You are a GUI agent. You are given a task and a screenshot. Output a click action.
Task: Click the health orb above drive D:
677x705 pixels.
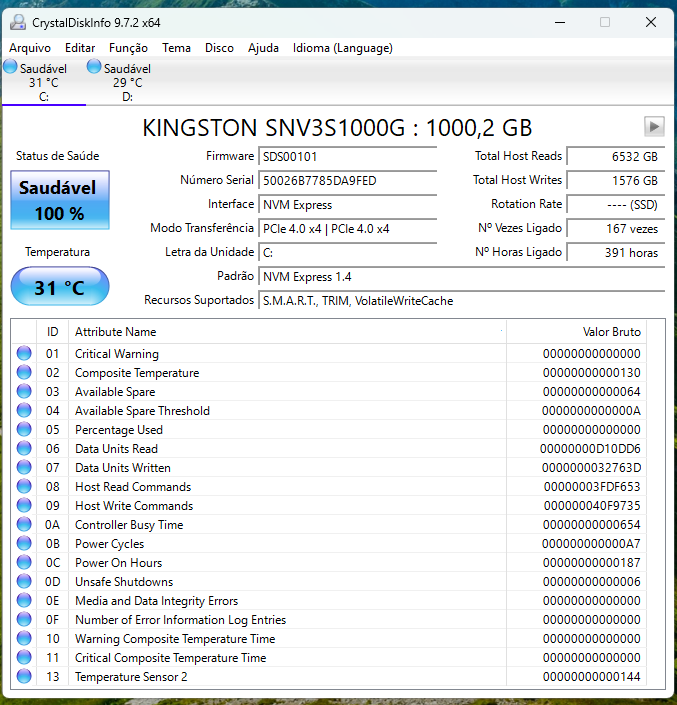95,67
